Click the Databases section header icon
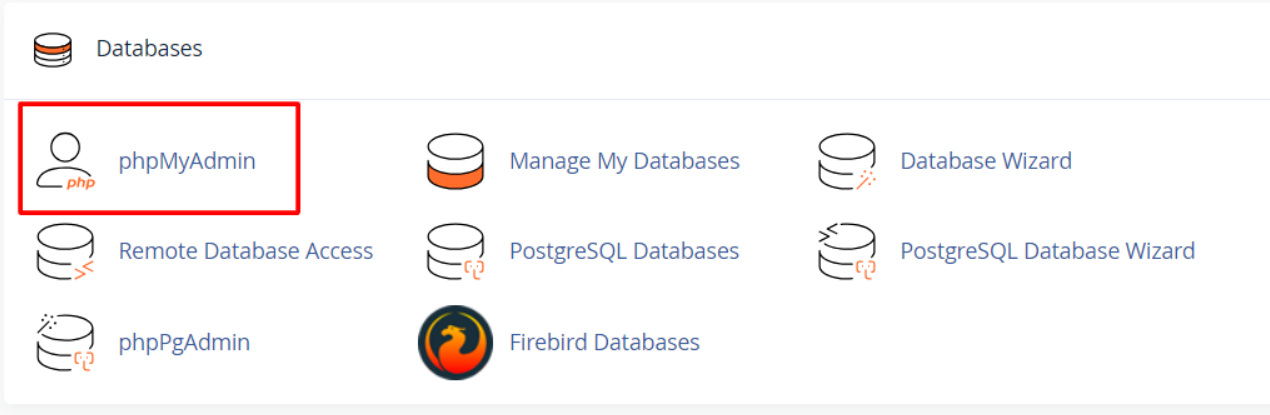The image size is (1270, 415). [x=53, y=49]
